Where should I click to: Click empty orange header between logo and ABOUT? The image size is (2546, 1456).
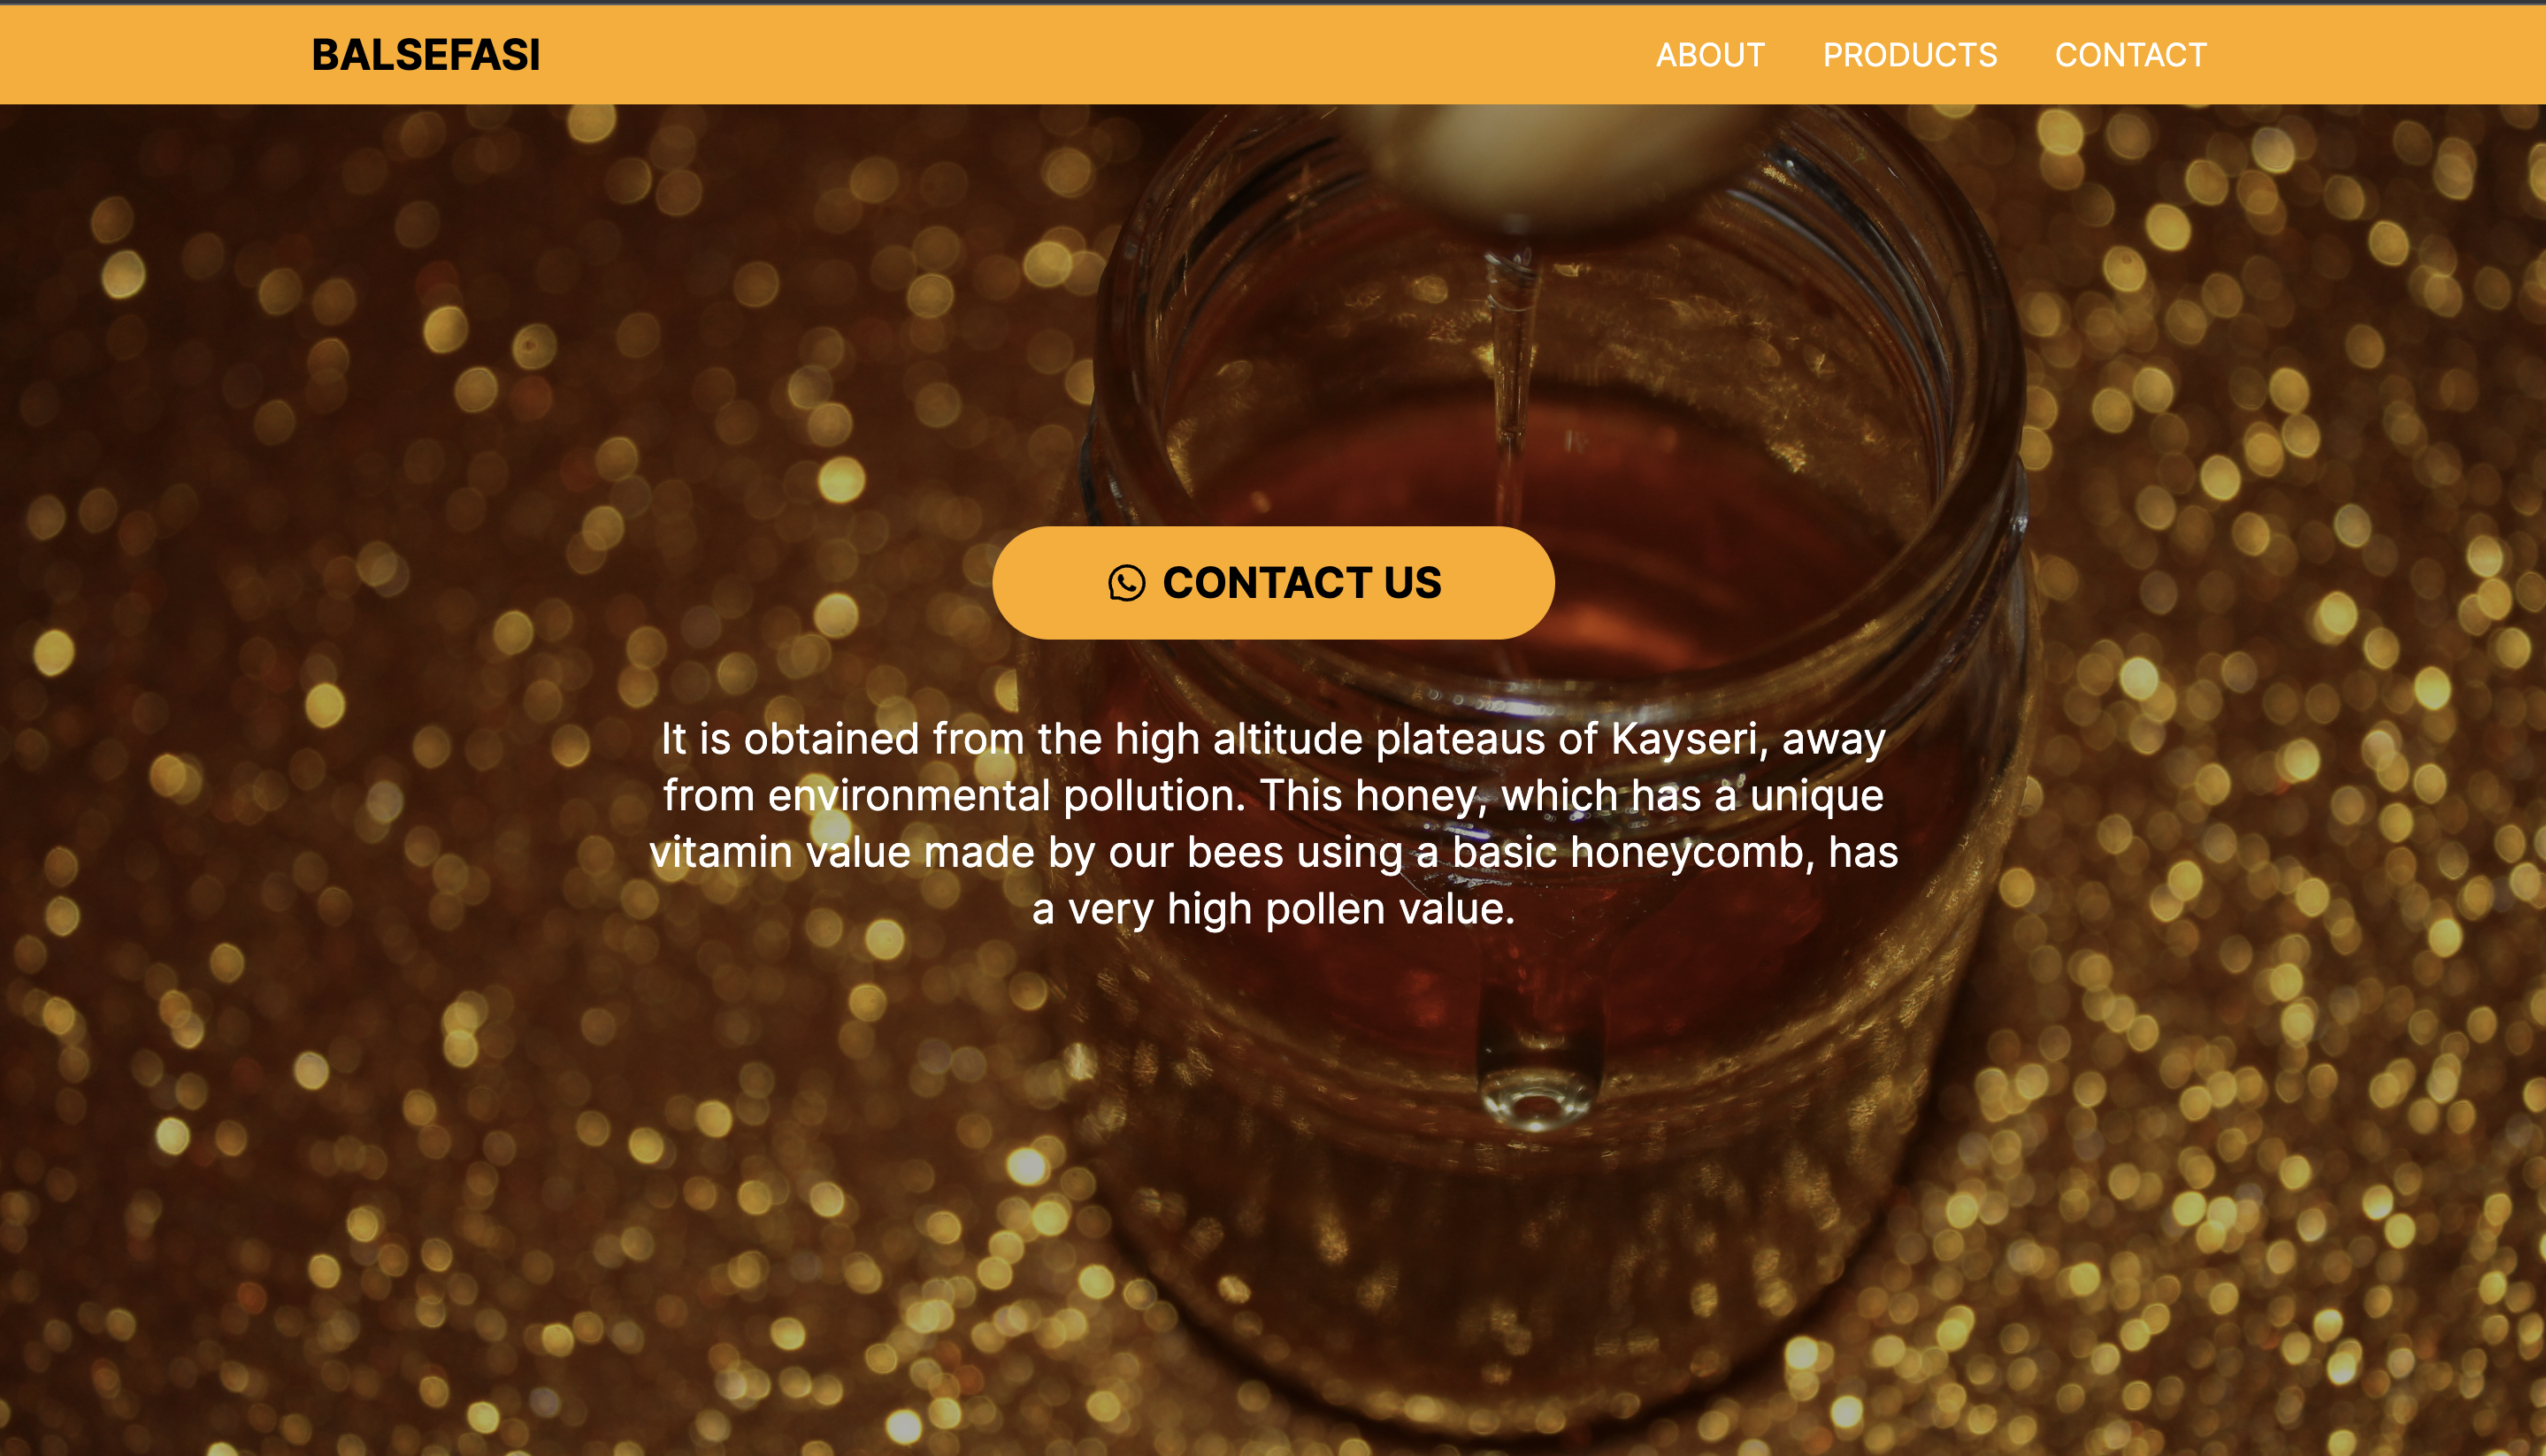pyautogui.click(x=1098, y=55)
